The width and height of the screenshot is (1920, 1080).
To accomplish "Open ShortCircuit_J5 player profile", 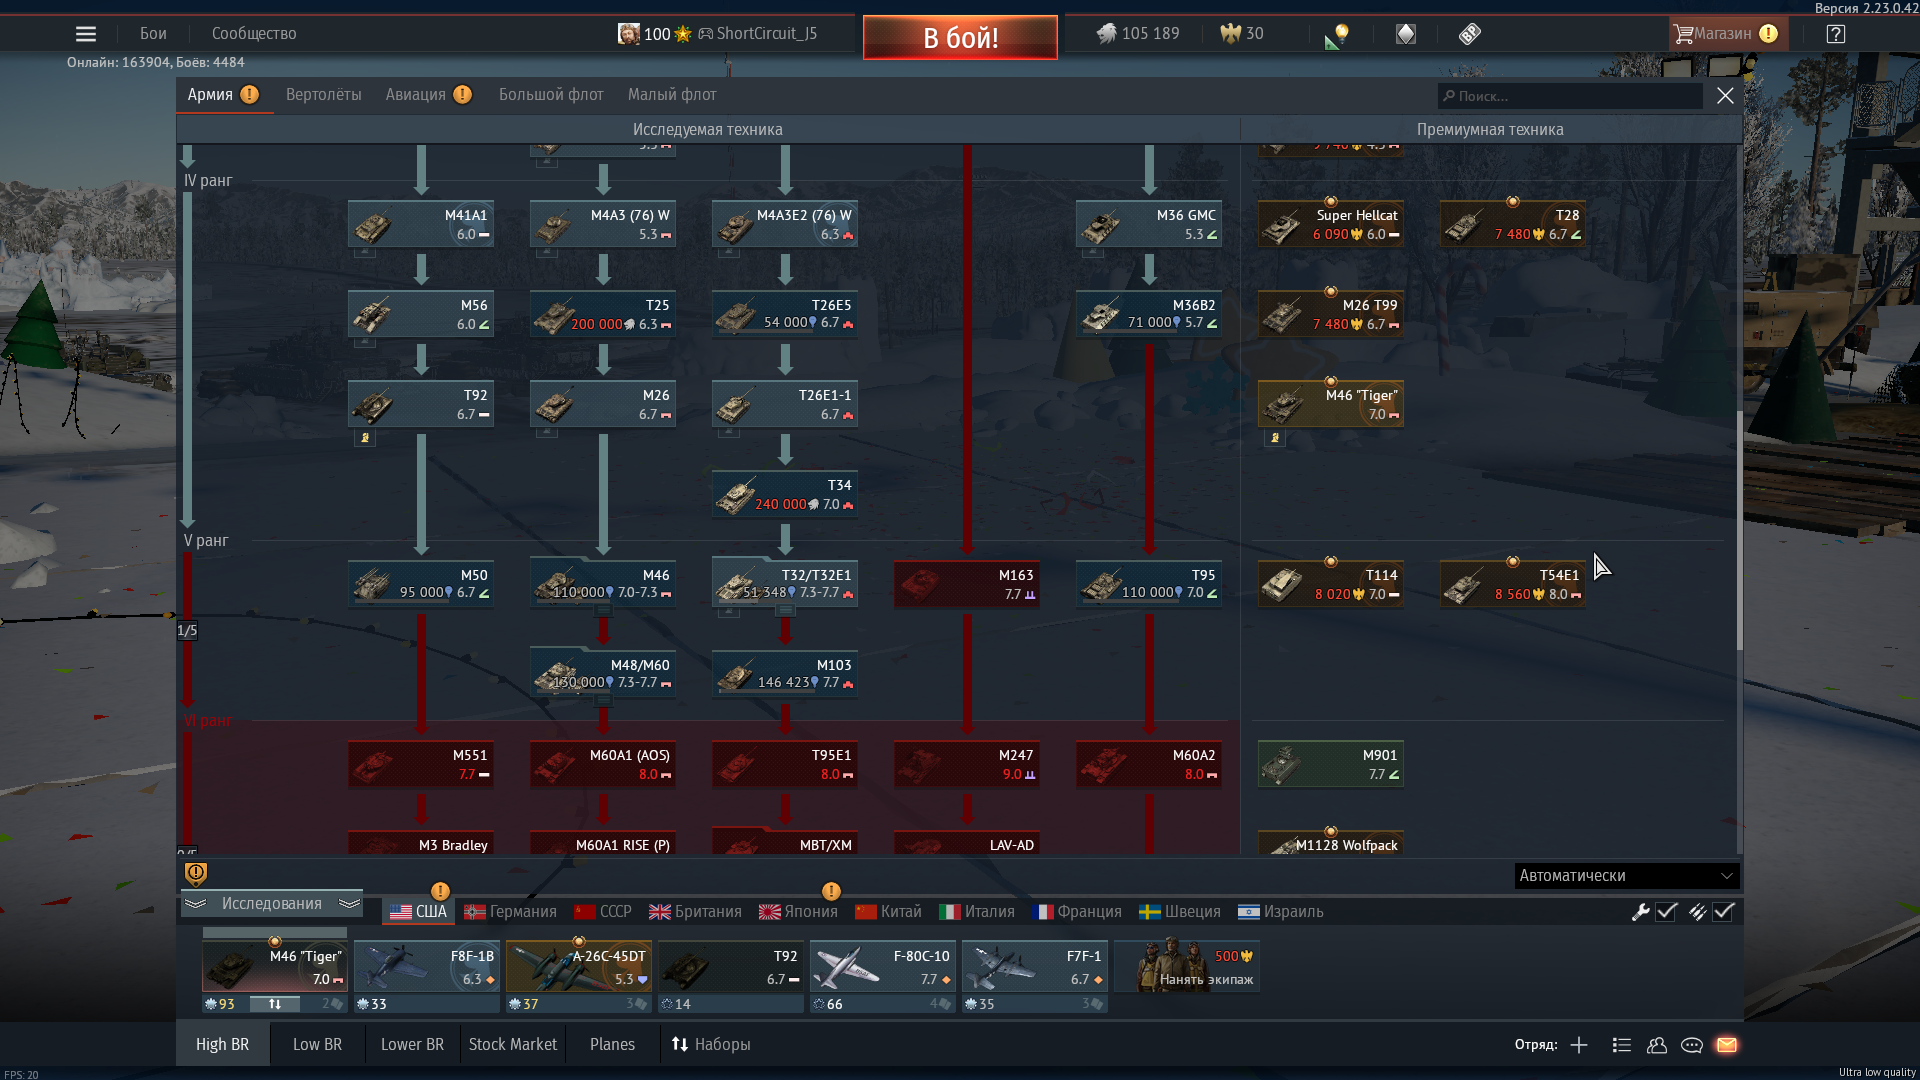I will tap(758, 34).
